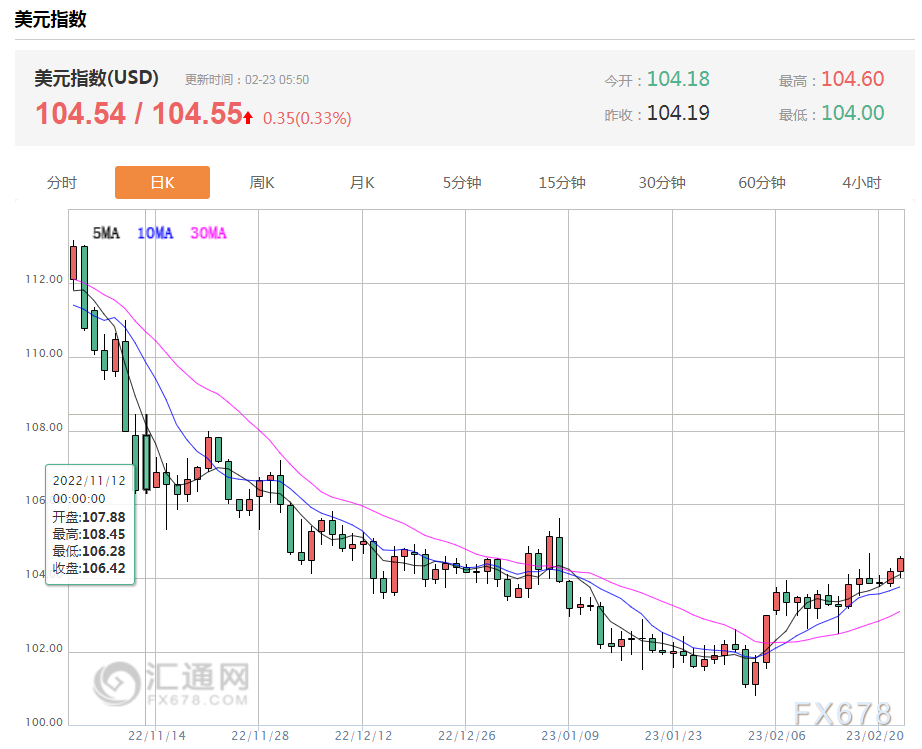
Task: Open the 4小时 chart view
Action: coord(860,183)
